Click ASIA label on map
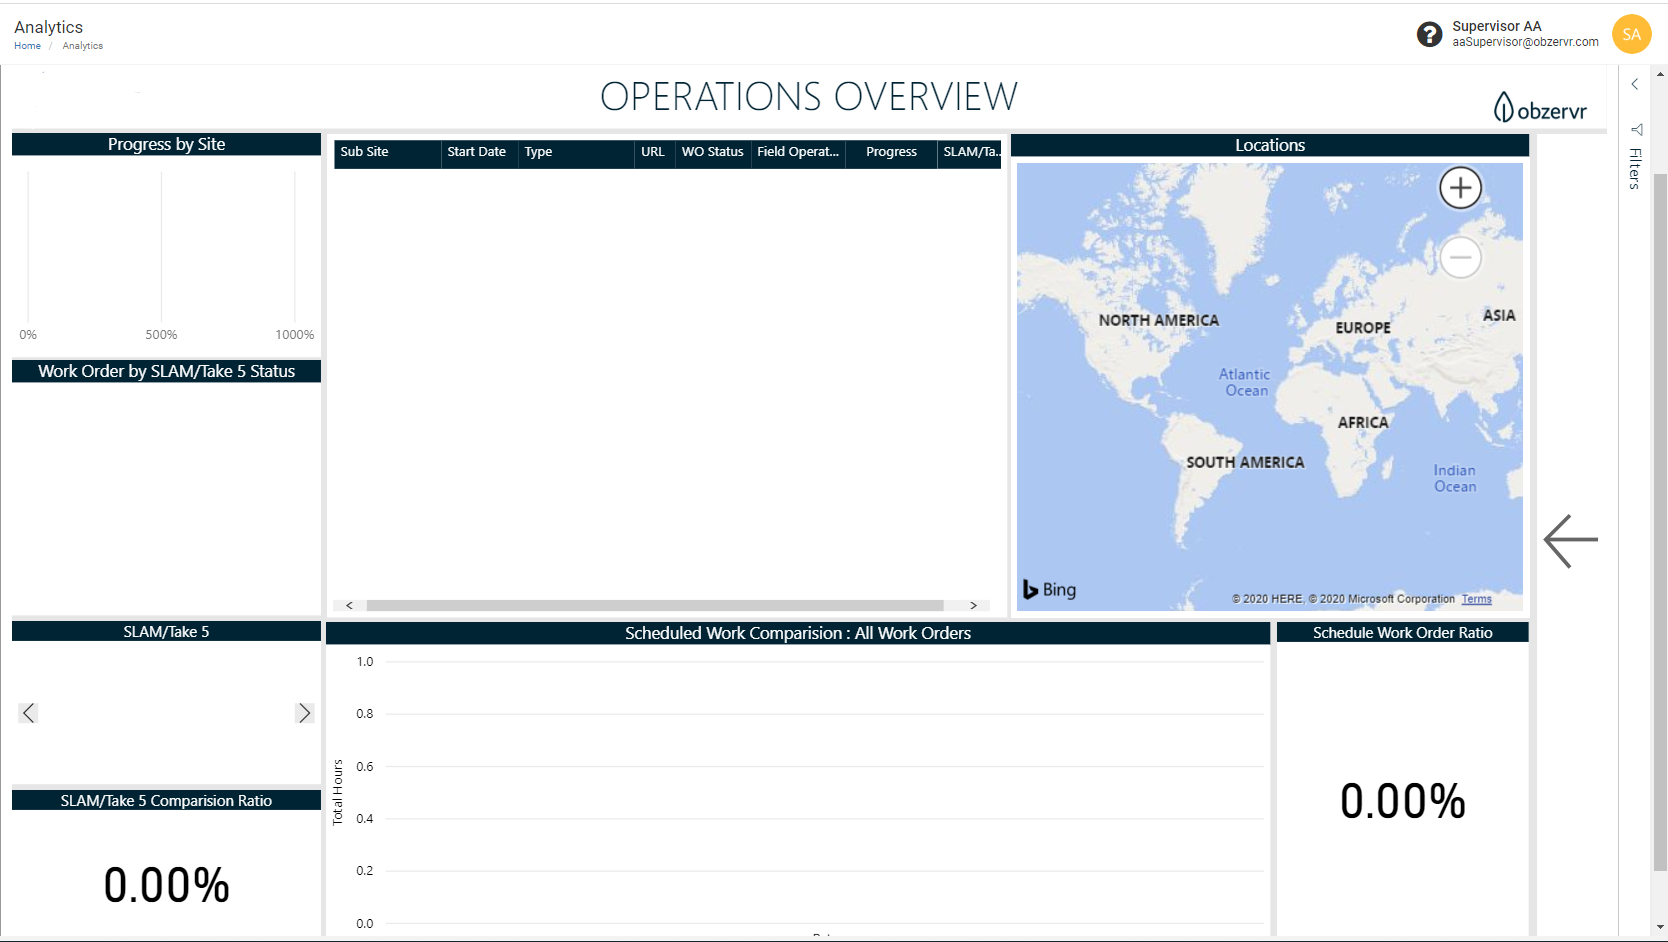 coord(1499,316)
